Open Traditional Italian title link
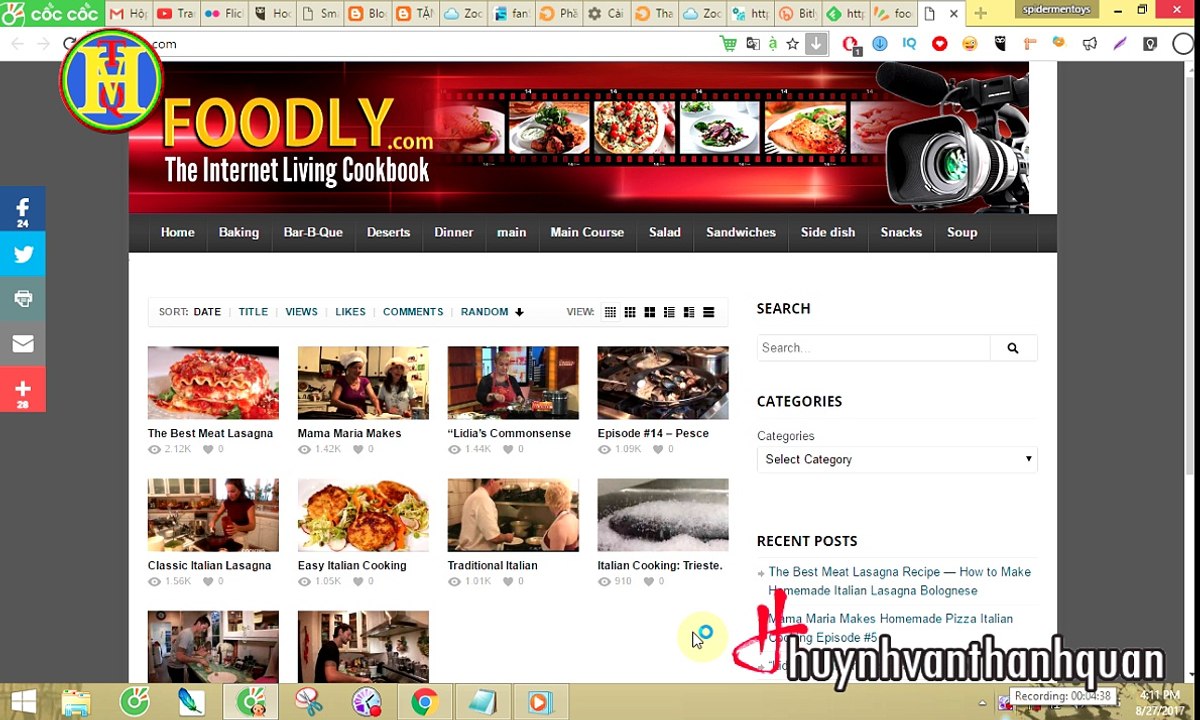The image size is (1200, 720). pyautogui.click(x=492, y=565)
